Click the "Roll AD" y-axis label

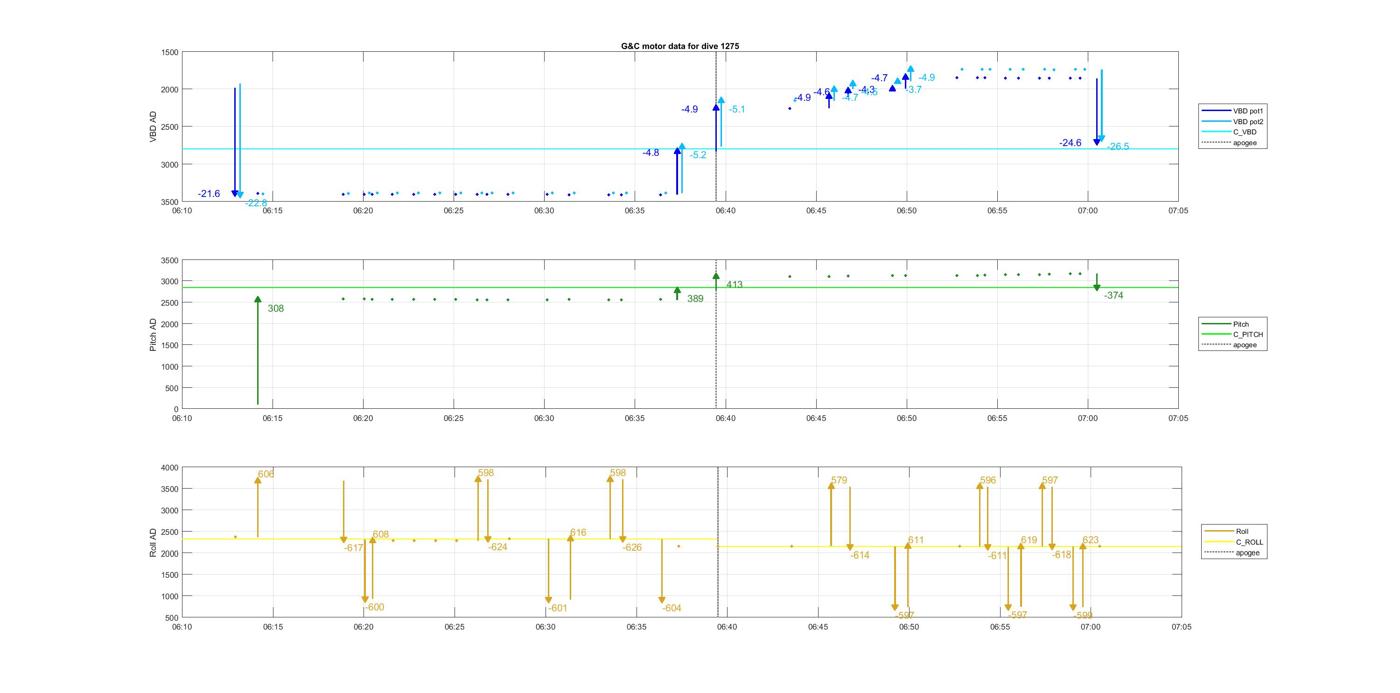point(153,541)
